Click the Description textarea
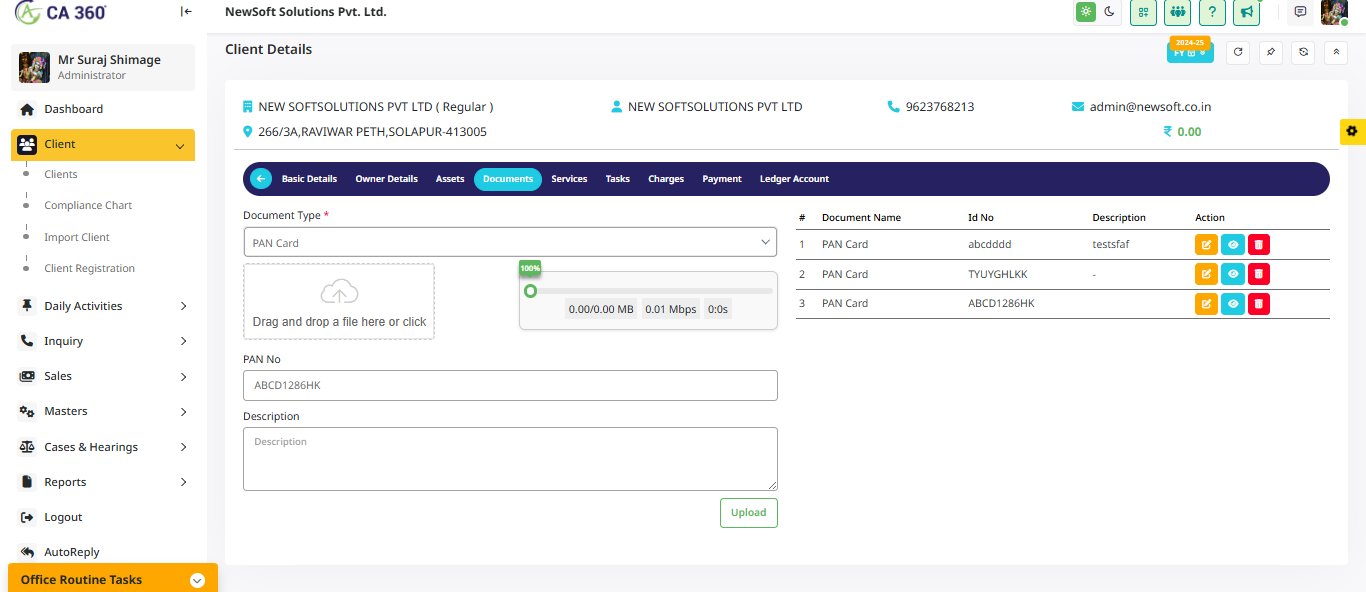Screen dimensions: 1366x592 (510, 459)
